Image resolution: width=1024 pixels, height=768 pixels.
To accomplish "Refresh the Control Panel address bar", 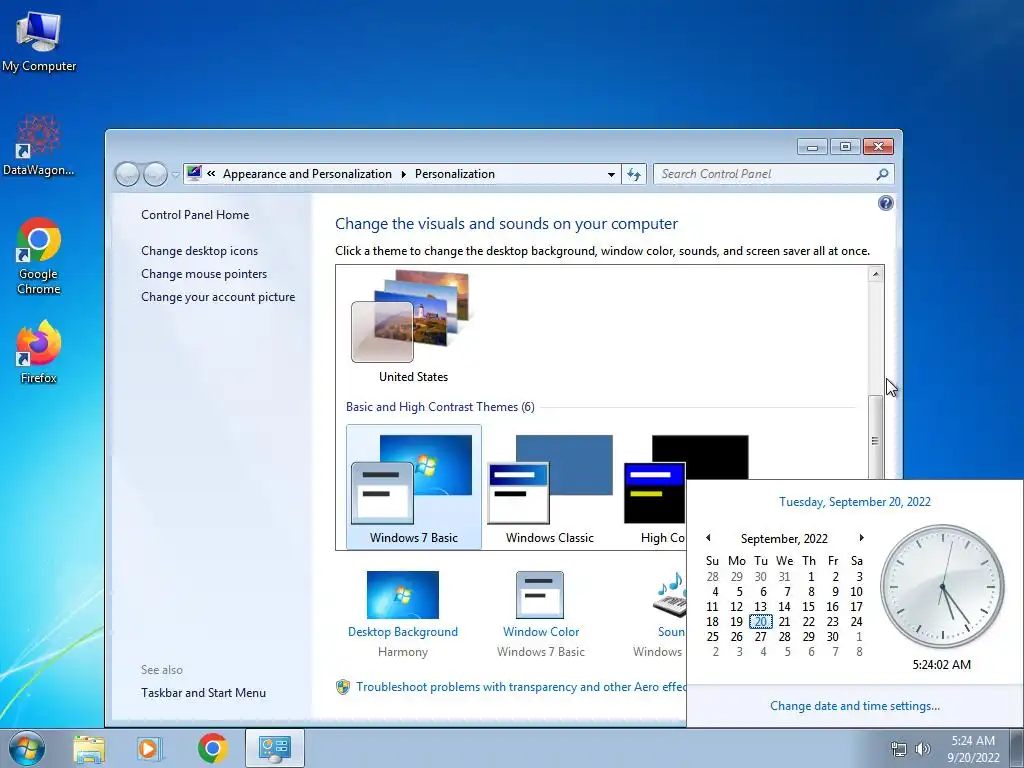I will pyautogui.click(x=633, y=174).
